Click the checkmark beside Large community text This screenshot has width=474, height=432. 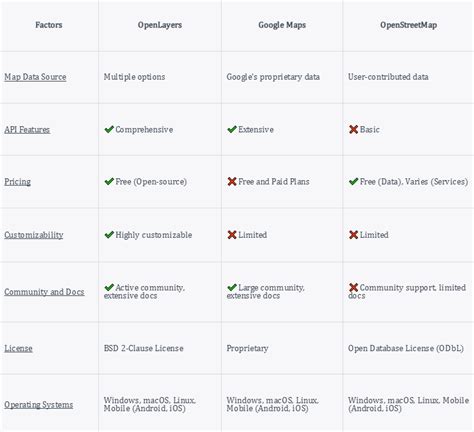pos(232,287)
